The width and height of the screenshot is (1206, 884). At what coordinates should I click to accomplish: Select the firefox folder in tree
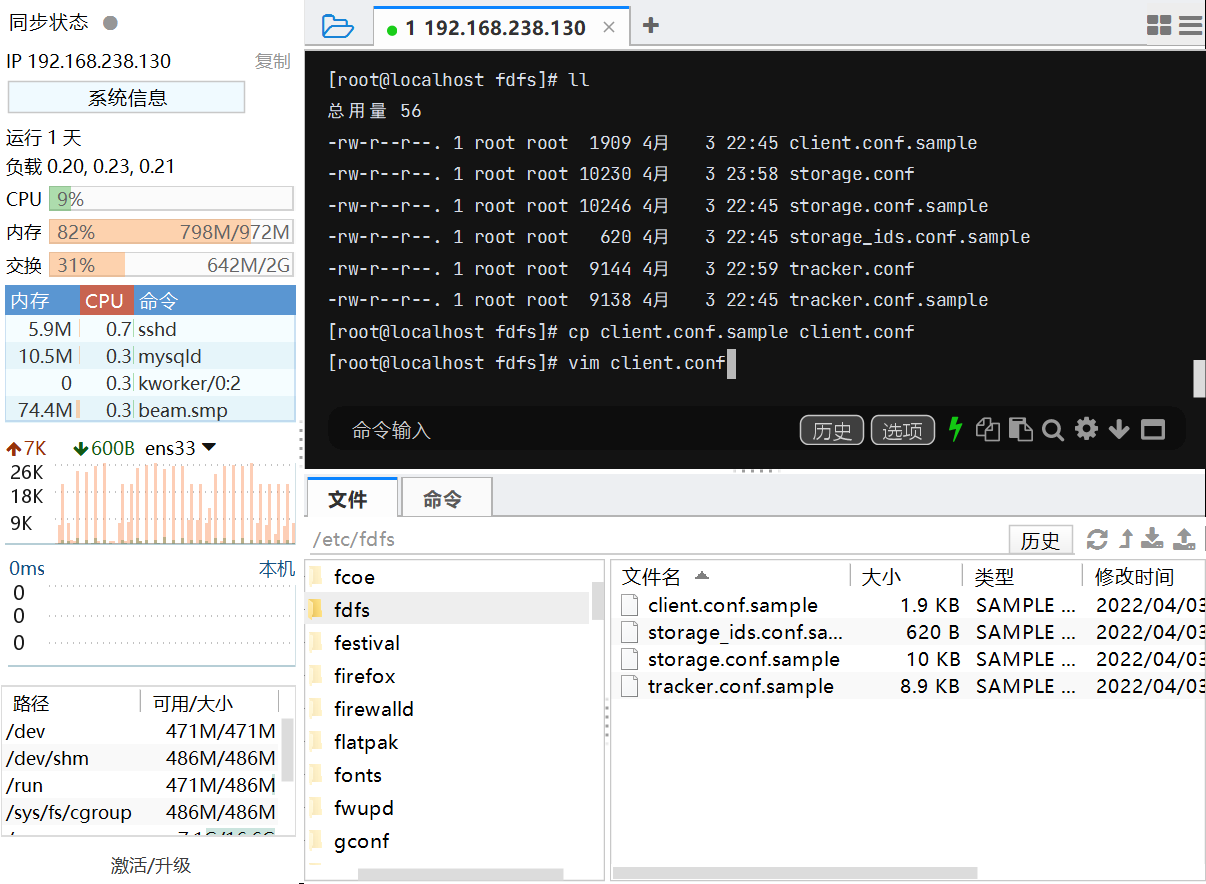click(364, 676)
